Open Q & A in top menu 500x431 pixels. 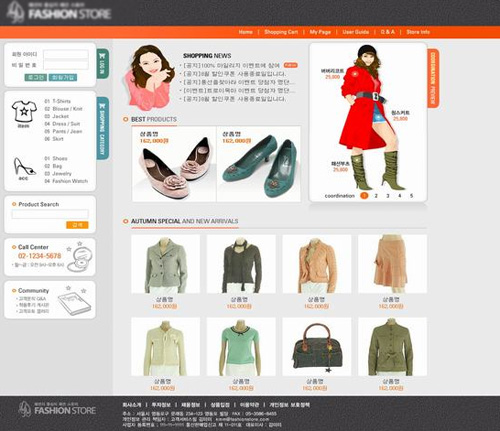387,32
